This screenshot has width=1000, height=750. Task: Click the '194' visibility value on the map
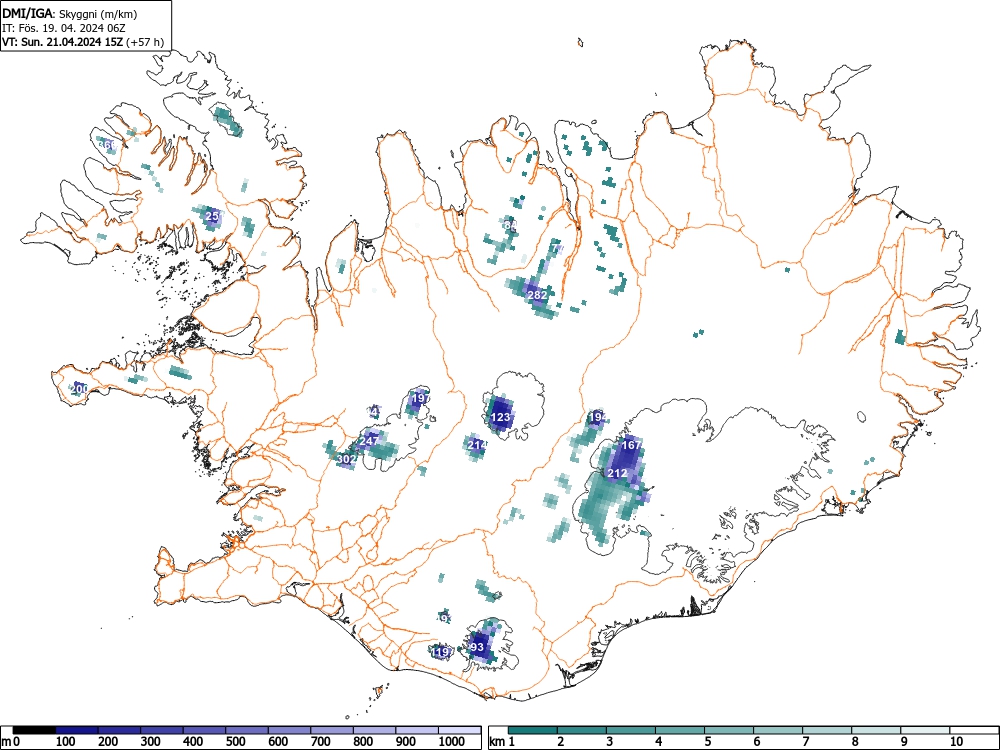598,417
